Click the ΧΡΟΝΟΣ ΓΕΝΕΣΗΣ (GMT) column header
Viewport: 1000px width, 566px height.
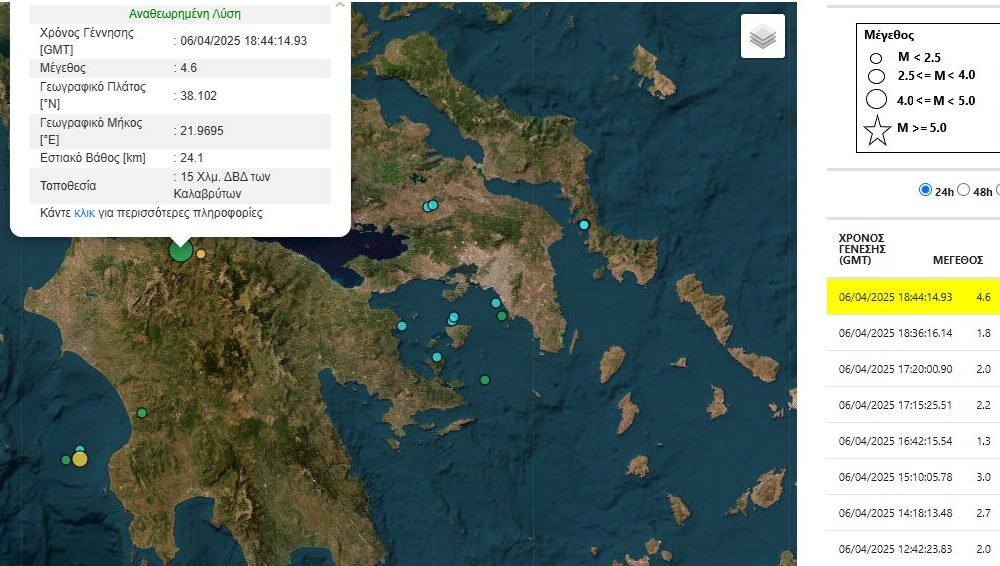point(862,249)
